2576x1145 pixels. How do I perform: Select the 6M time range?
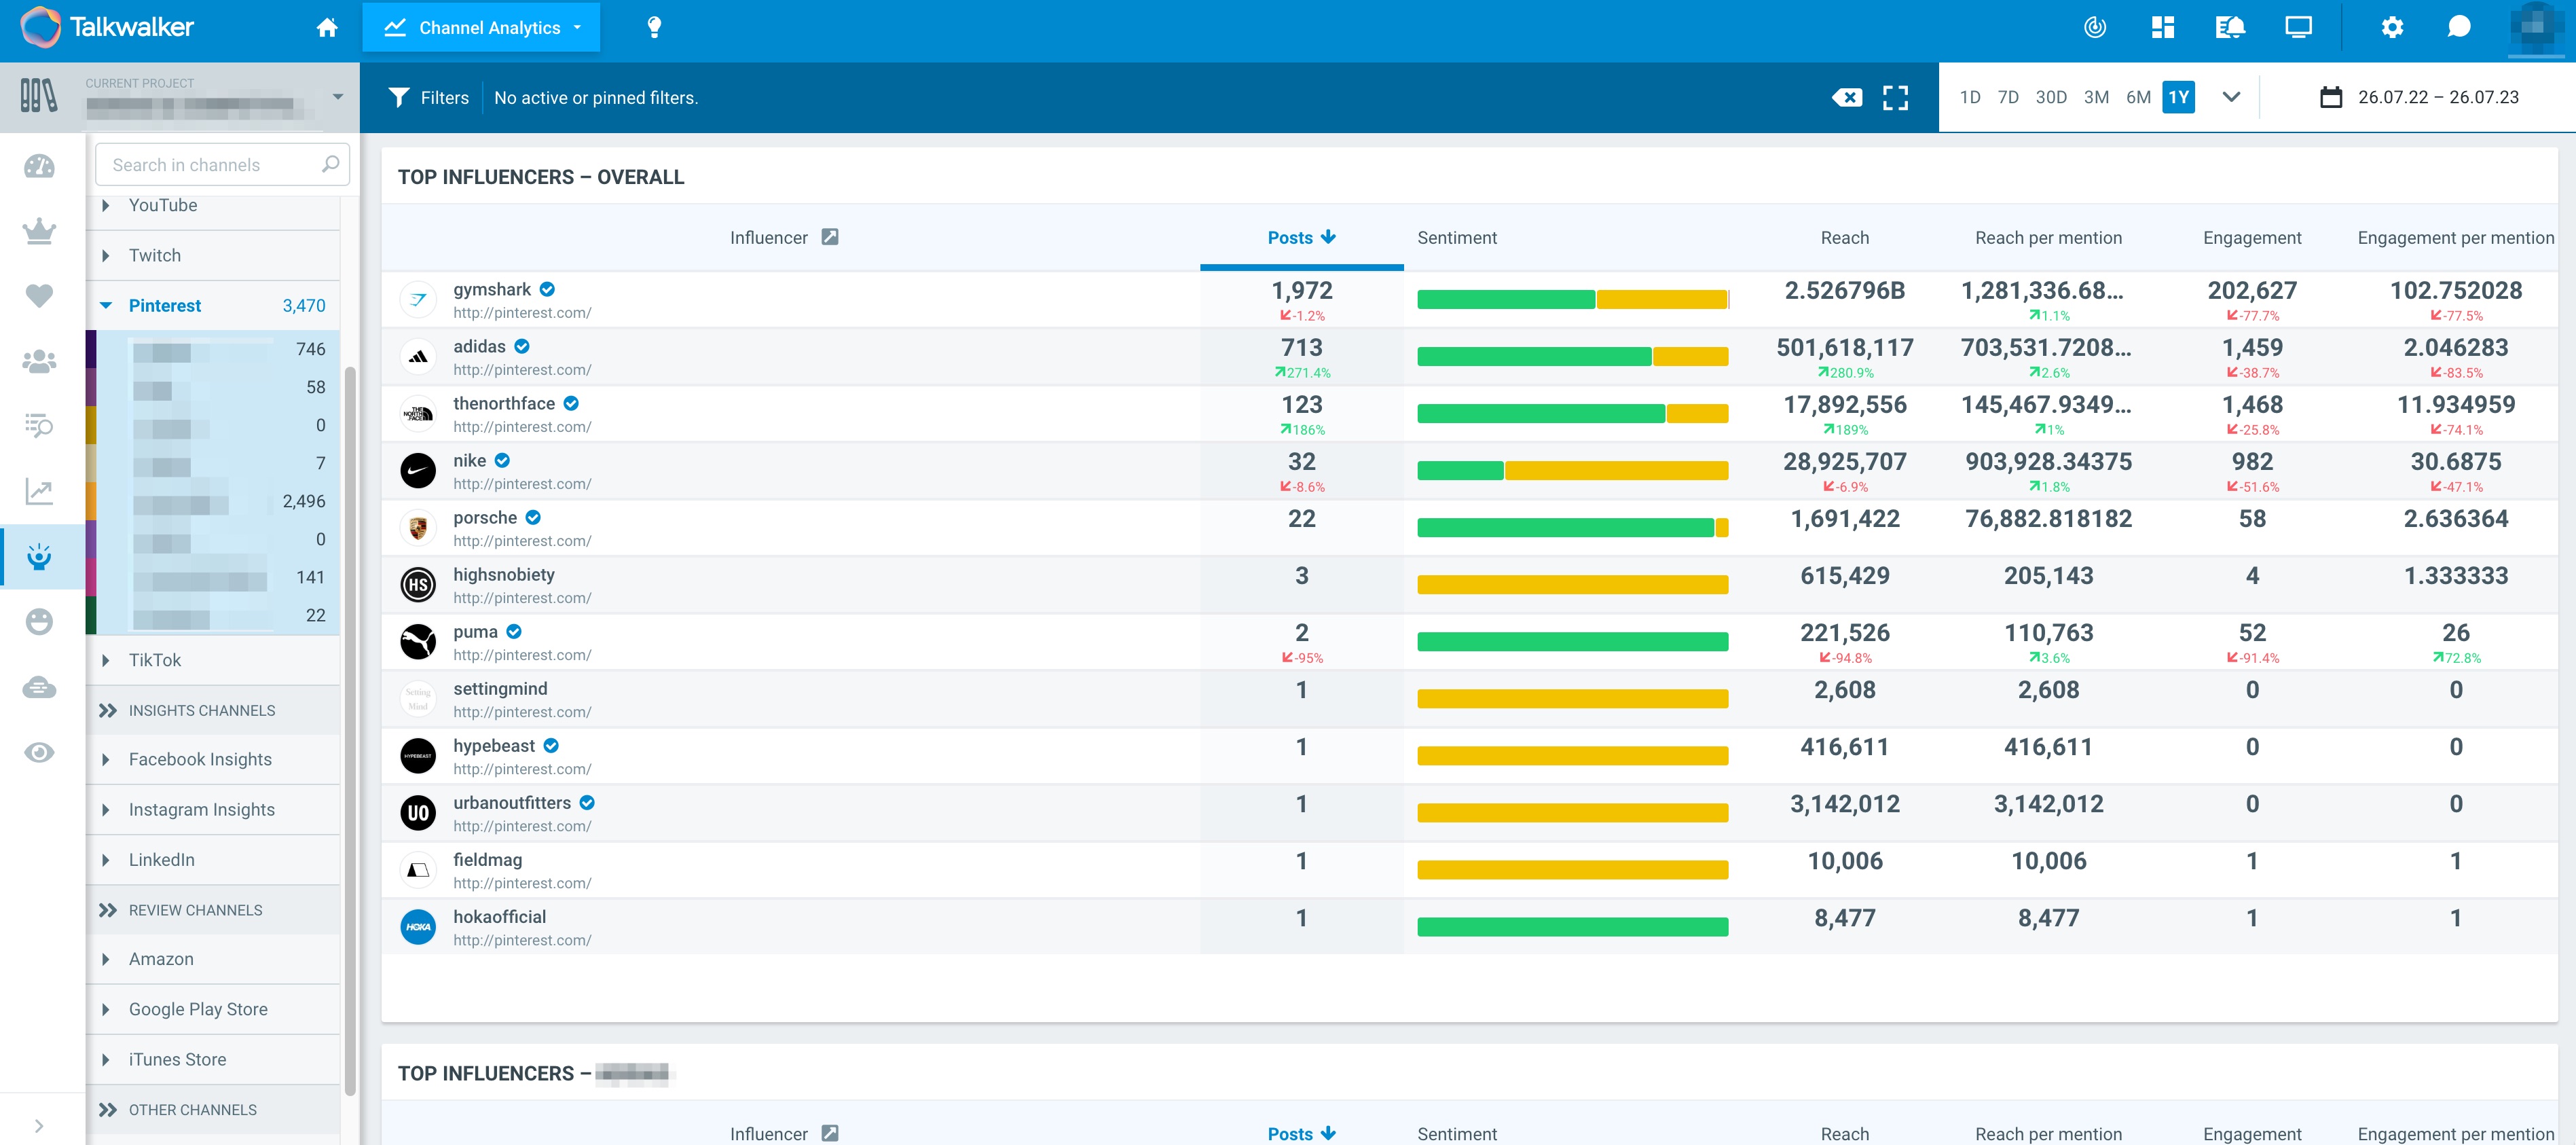[x=2138, y=98]
